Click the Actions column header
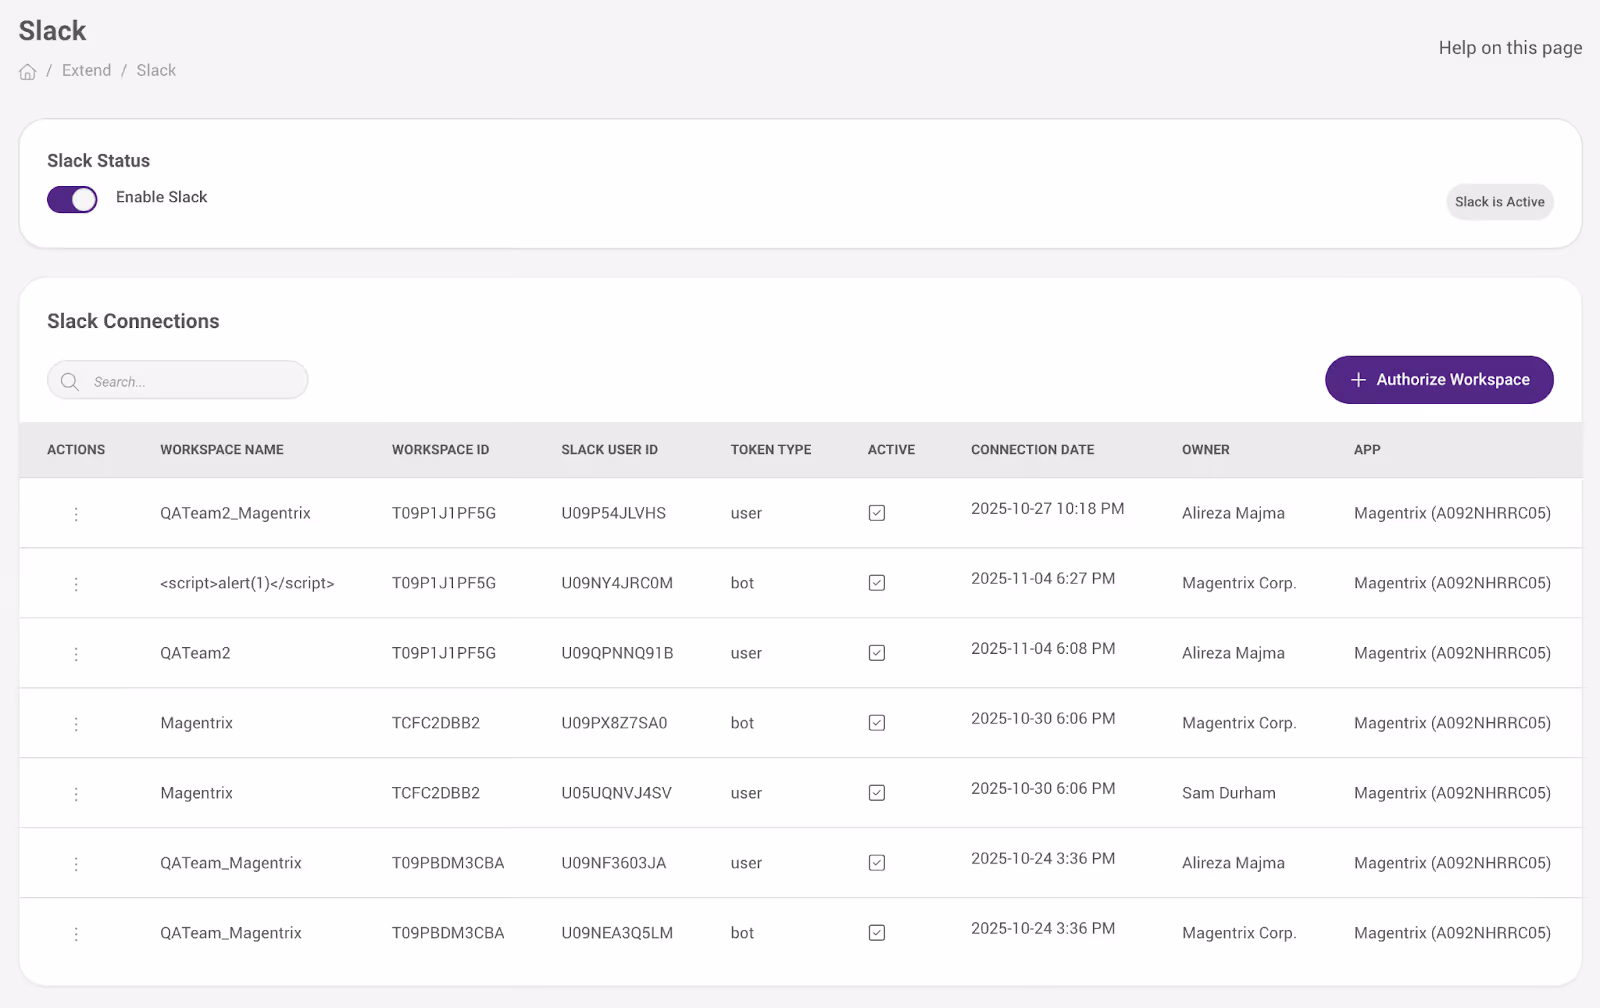Viewport: 1600px width, 1008px height. pos(76,450)
